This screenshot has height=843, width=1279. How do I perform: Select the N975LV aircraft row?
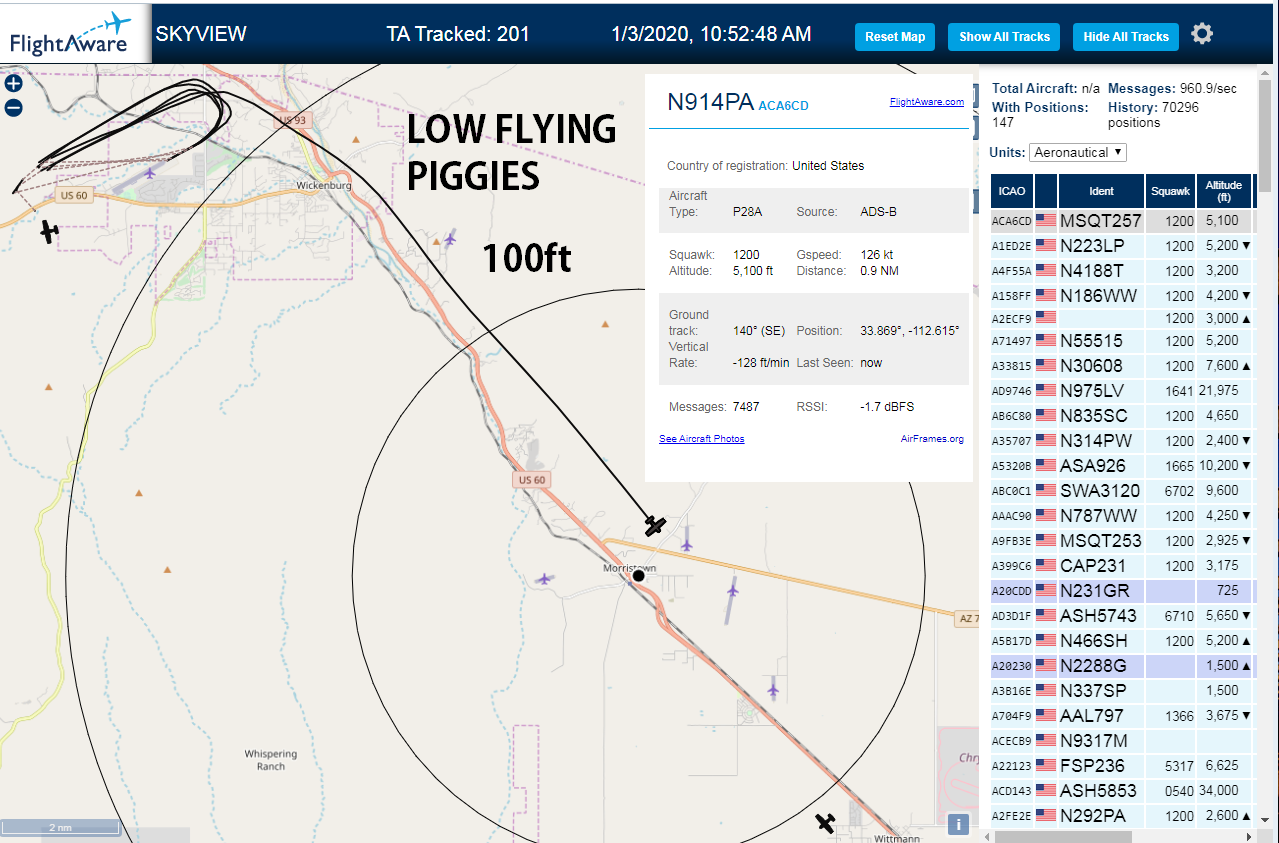(x=1122, y=390)
